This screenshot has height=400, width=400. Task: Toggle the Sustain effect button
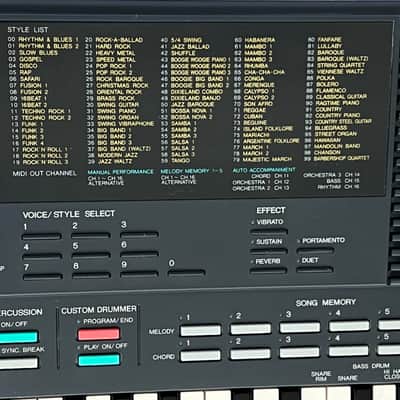[x=269, y=251]
